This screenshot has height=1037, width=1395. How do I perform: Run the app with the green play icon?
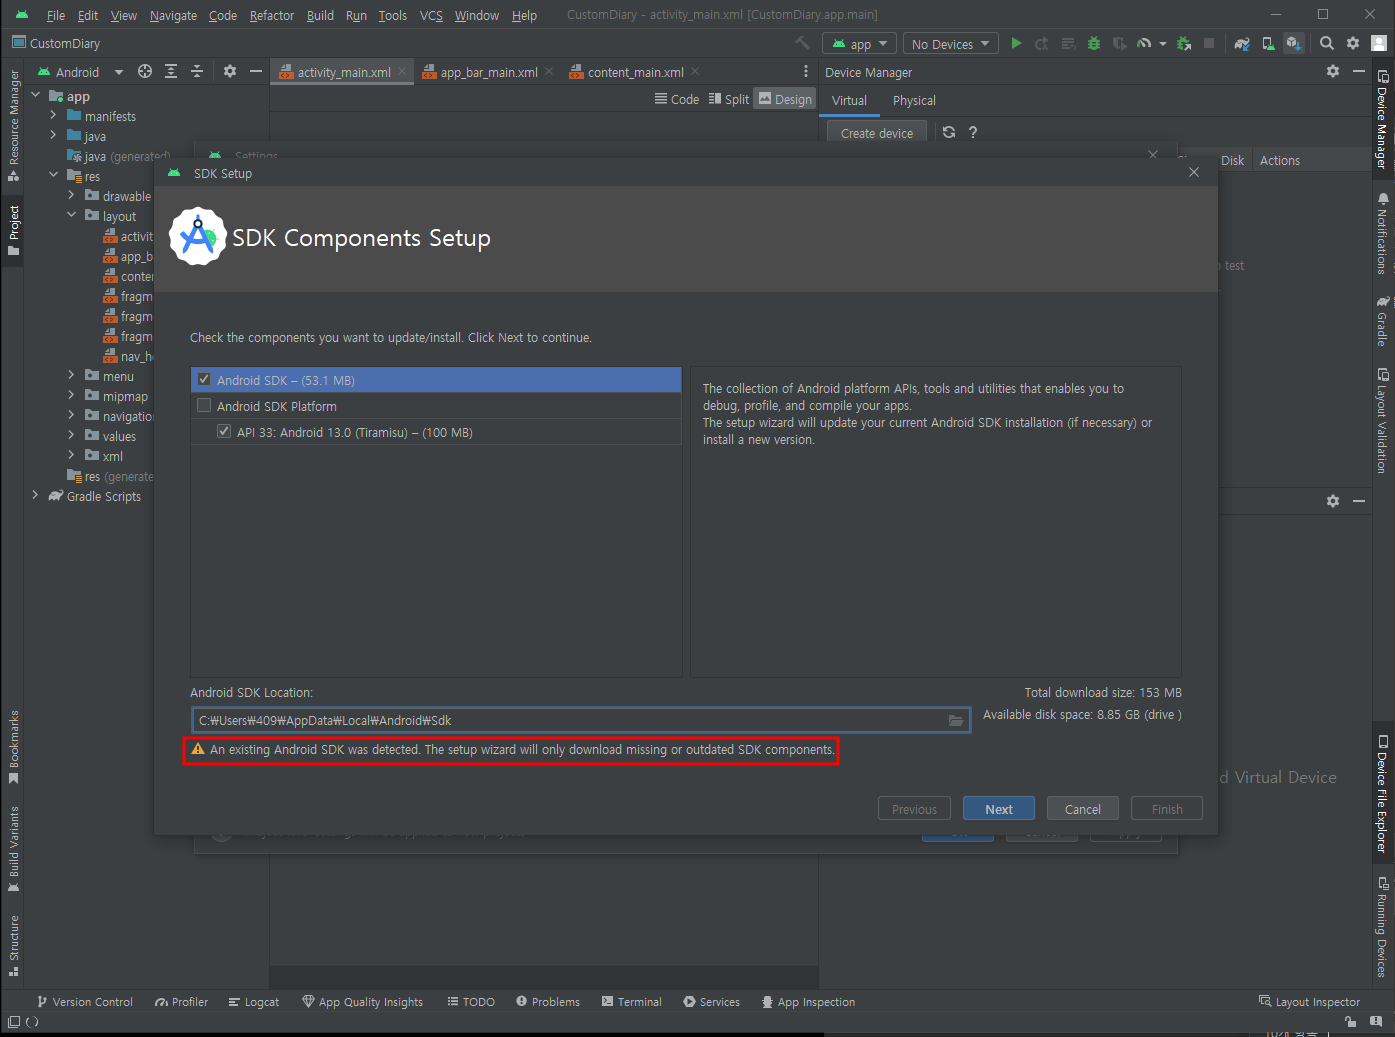(1016, 43)
